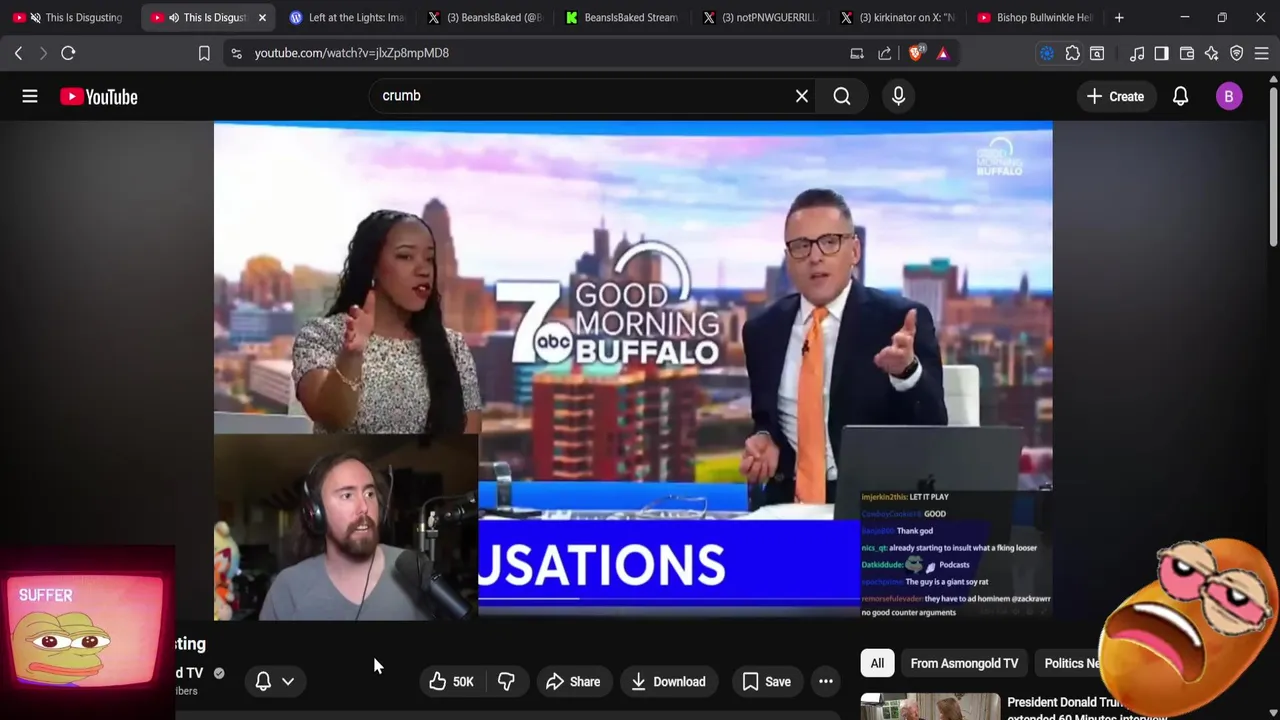Switch to '(3) BeansIsBaked' X tab
Image resolution: width=1280 pixels, height=720 pixels.
(484, 17)
